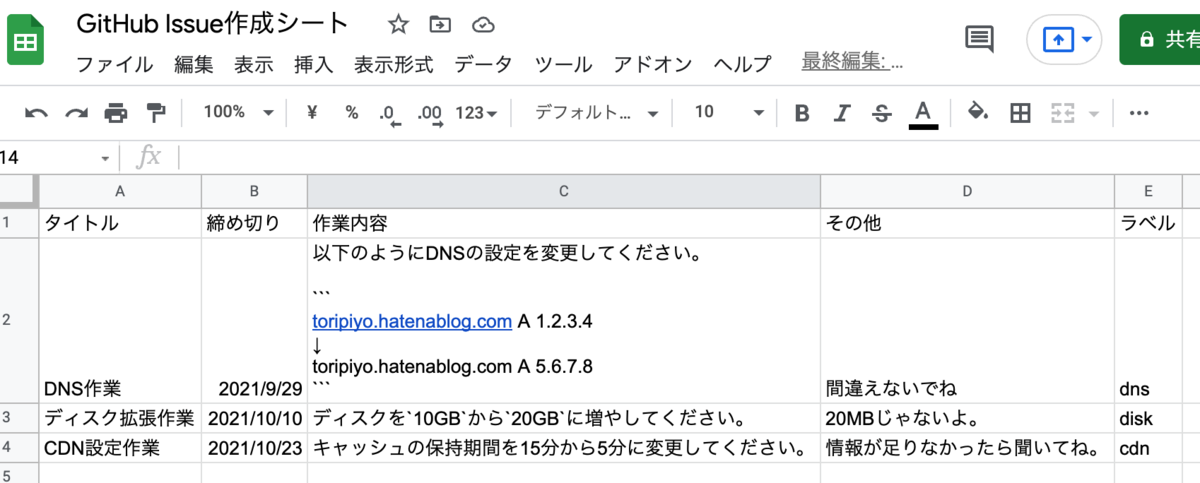Screen dimensions: 1200x483
Task: Open the 表示形式 menu
Action: pos(393,64)
